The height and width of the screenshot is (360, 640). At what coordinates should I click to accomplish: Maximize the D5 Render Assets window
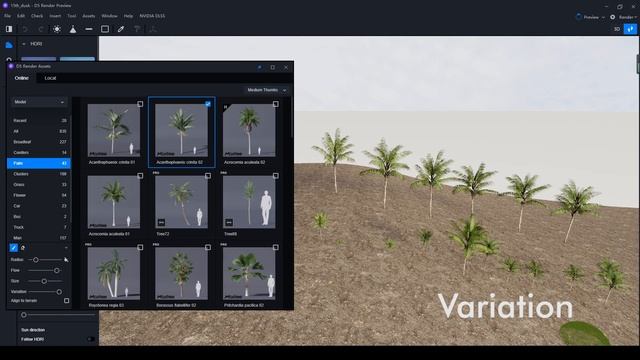click(x=273, y=67)
